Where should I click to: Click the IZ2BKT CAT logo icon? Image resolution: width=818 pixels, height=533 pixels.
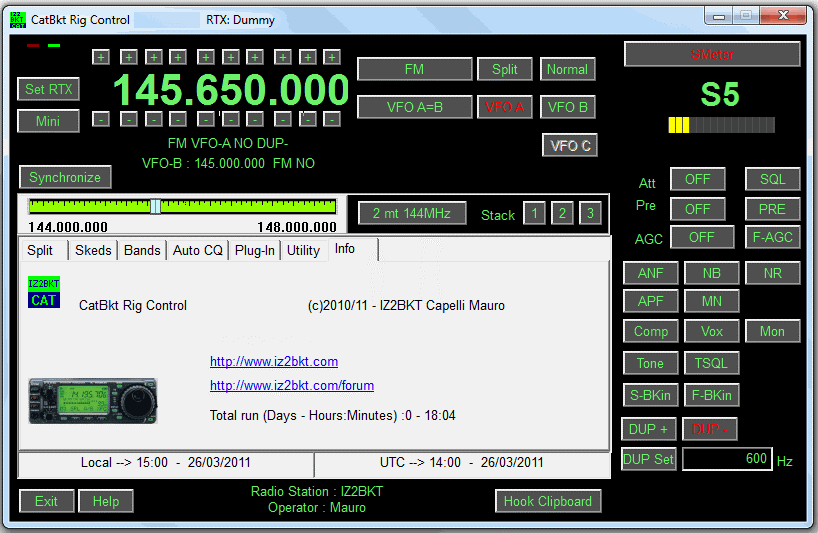pyautogui.click(x=44, y=292)
